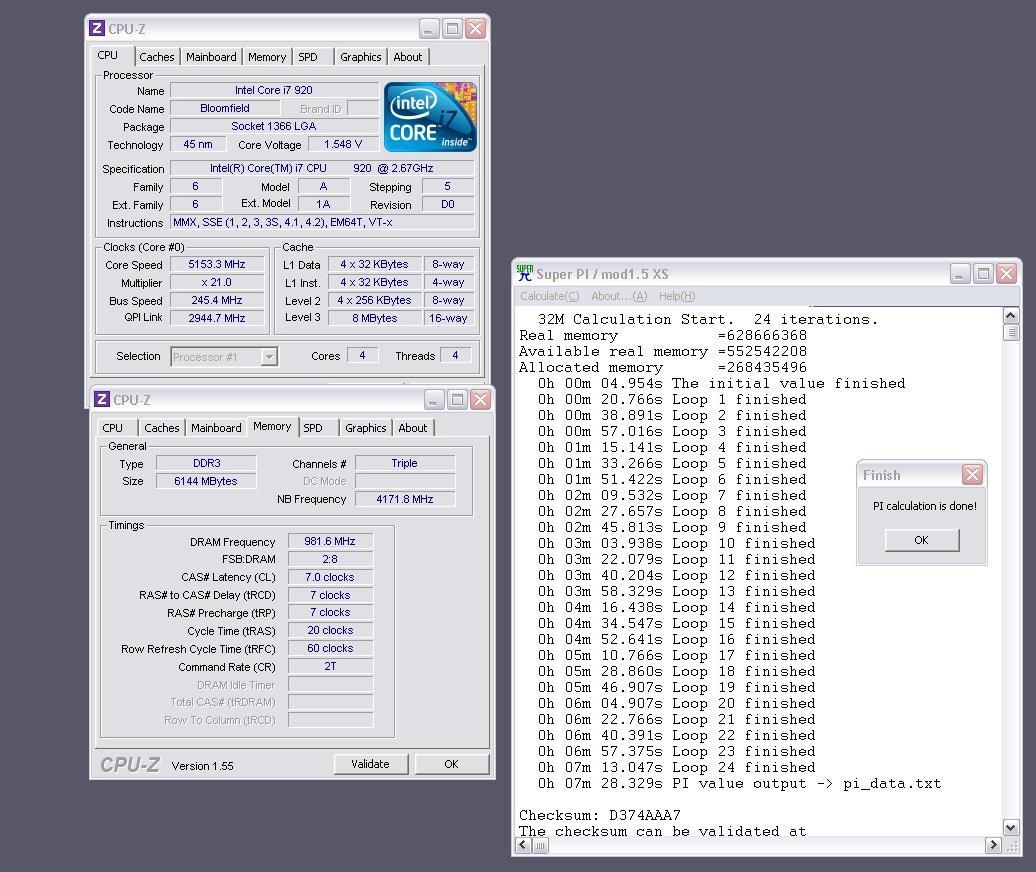Image resolution: width=1036 pixels, height=872 pixels.
Task: Open the Help menu in Super PI
Action: click(x=677, y=296)
